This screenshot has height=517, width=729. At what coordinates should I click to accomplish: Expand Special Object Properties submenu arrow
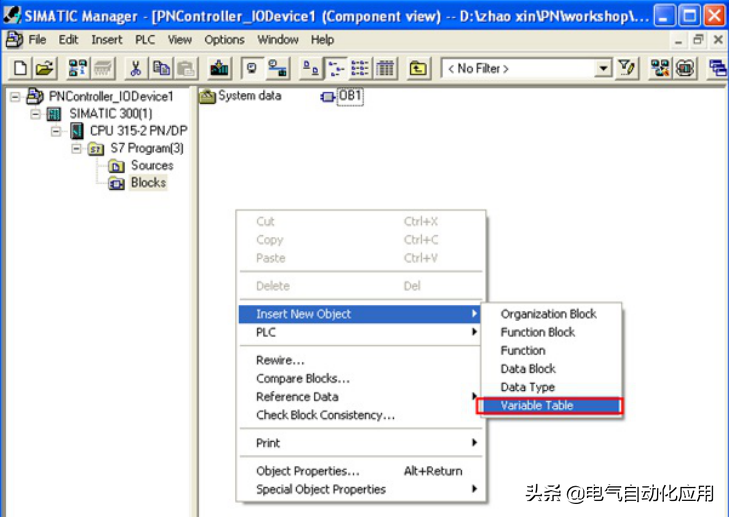coord(474,489)
